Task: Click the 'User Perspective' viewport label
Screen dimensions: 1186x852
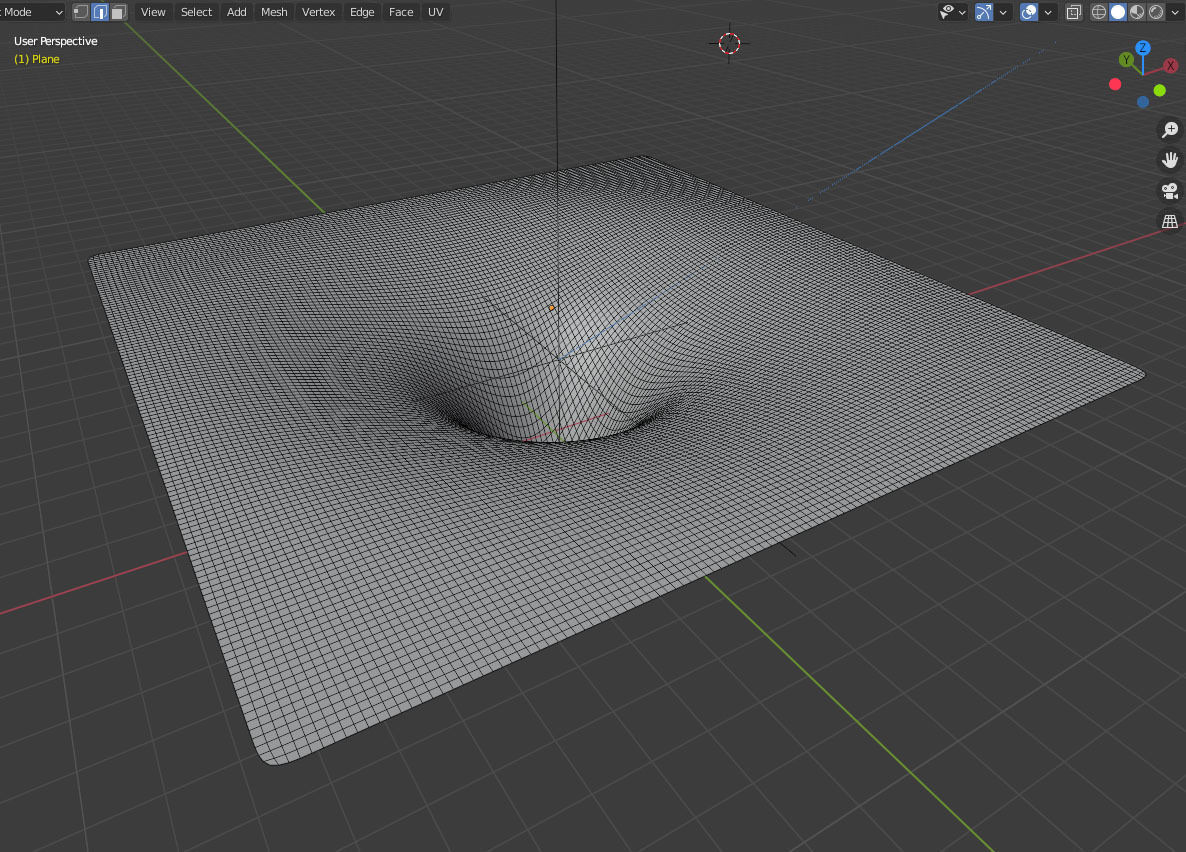Action: 56,41
